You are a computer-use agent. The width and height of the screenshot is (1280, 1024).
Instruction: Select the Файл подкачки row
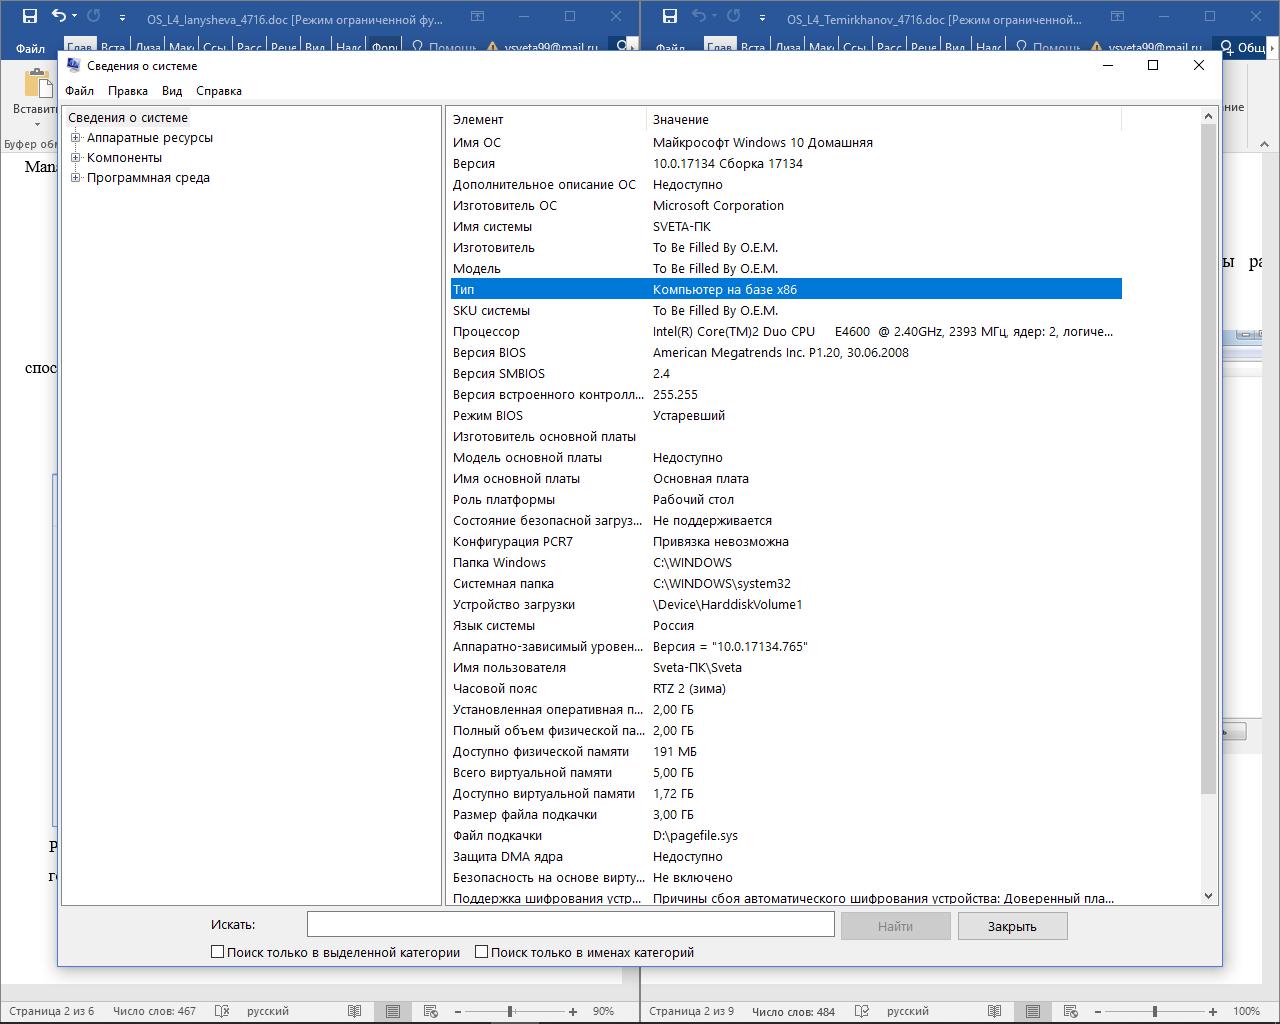786,836
